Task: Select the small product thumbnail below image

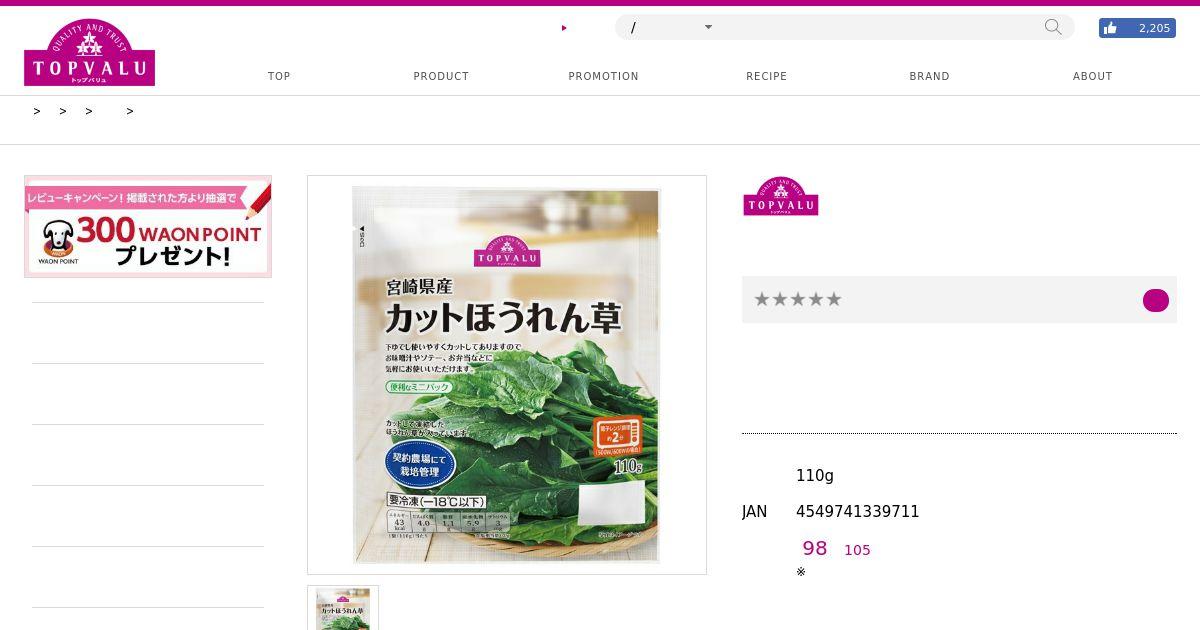Action: point(343,608)
